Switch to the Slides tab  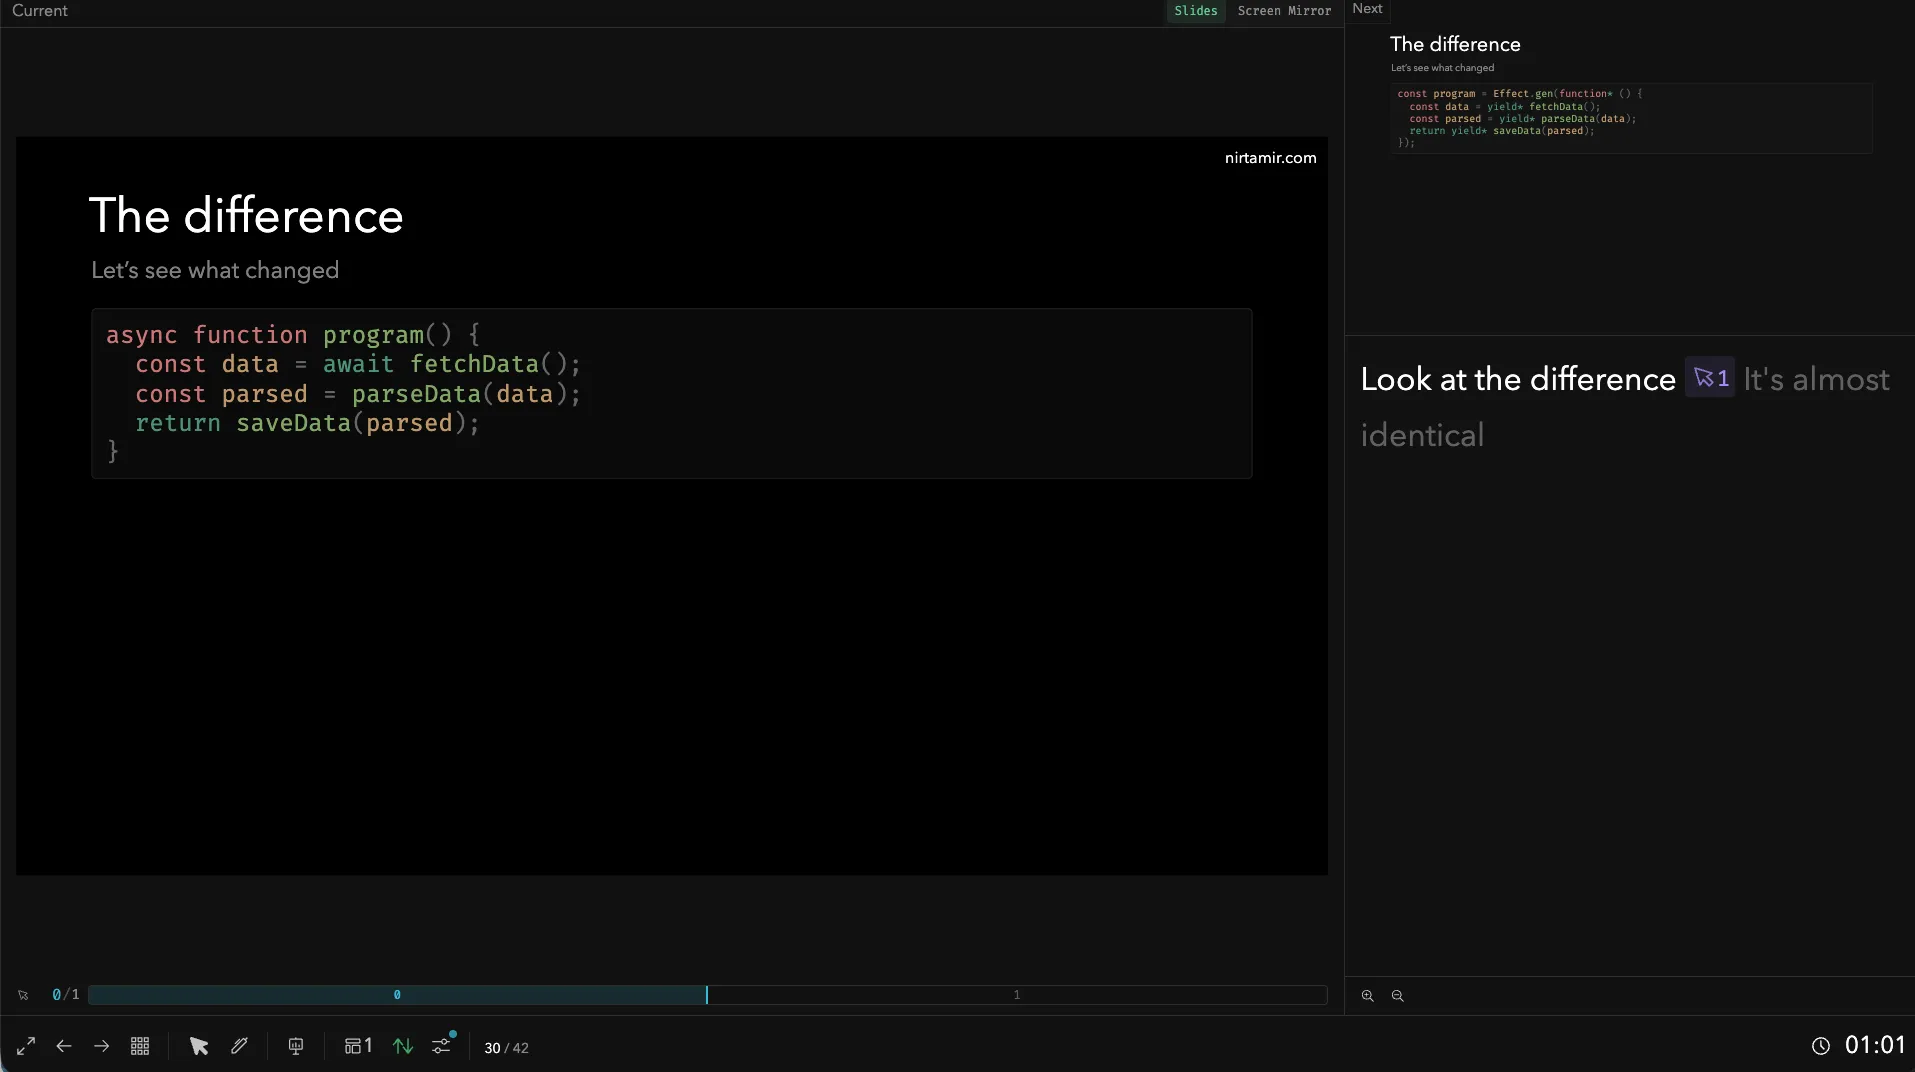tap(1195, 11)
